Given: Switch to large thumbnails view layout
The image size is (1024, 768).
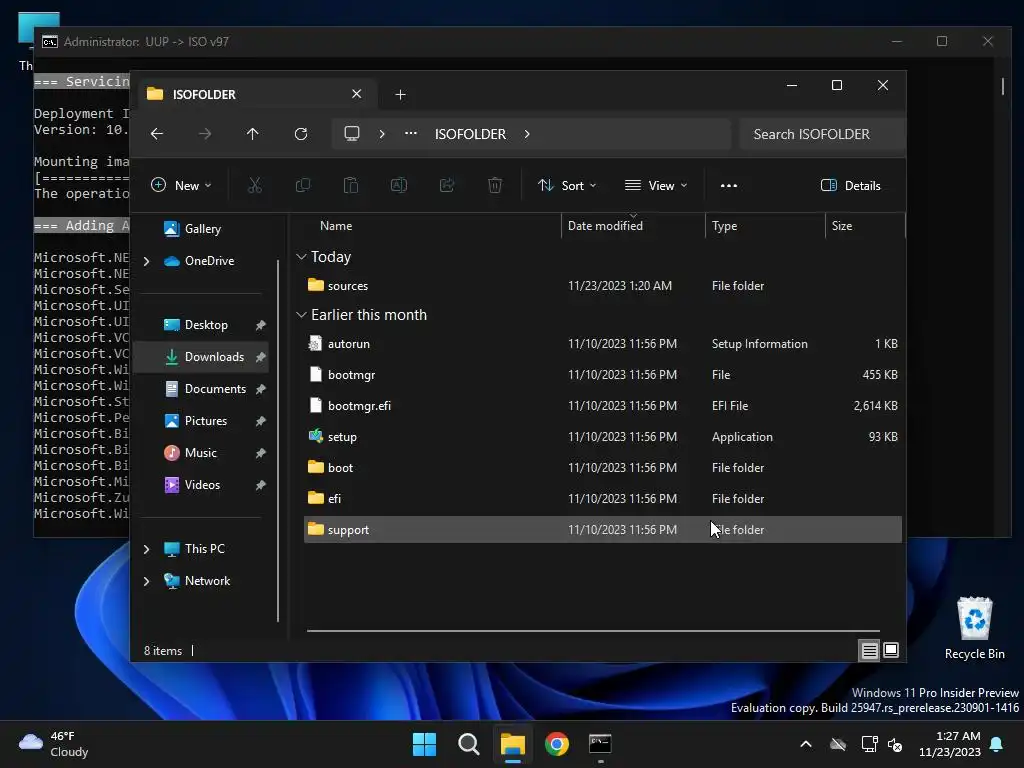Looking at the screenshot, I should point(891,650).
